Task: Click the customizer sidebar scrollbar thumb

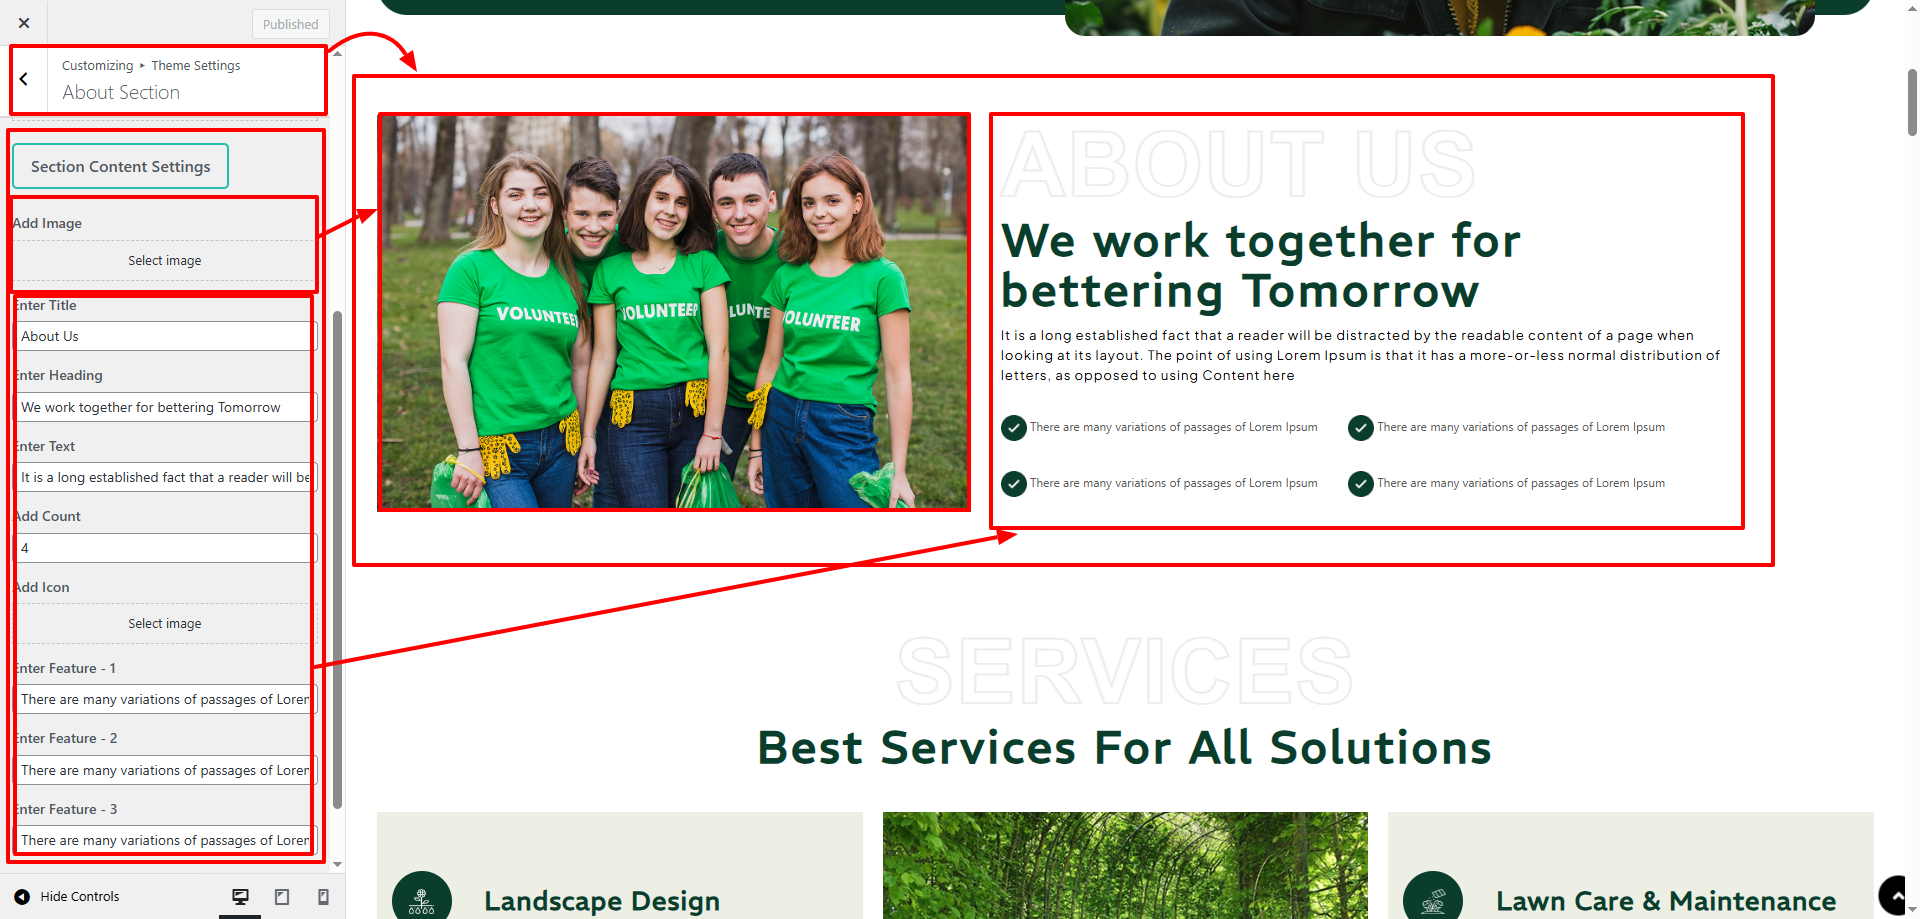Action: point(338,559)
